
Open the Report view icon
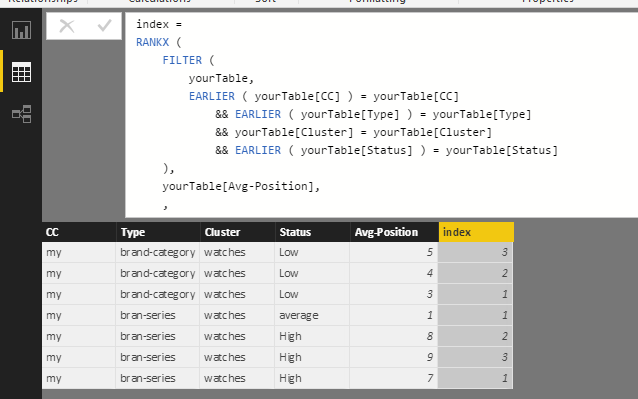pos(21,30)
